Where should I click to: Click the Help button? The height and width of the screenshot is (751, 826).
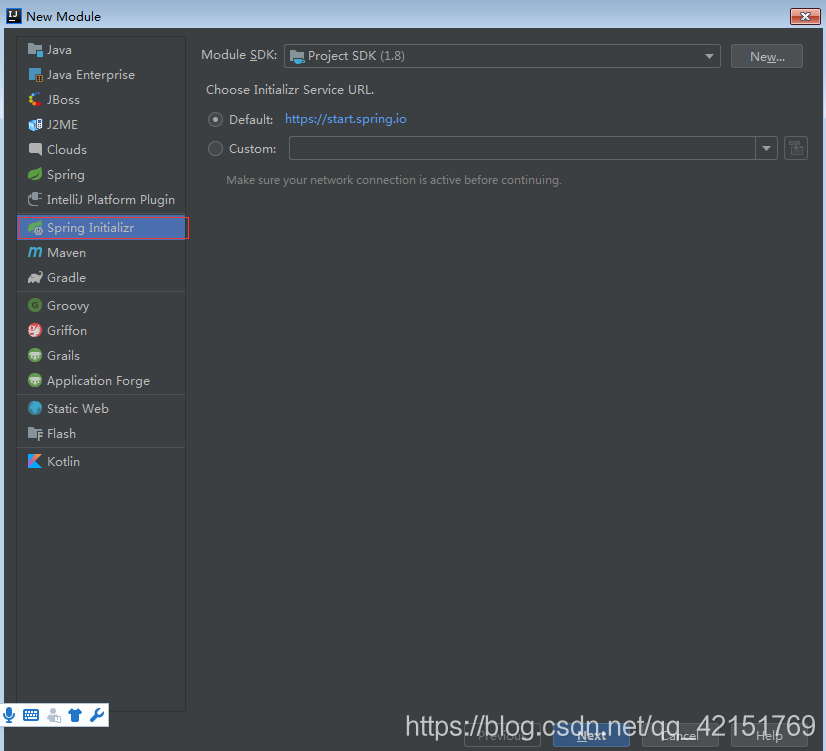tap(769, 736)
